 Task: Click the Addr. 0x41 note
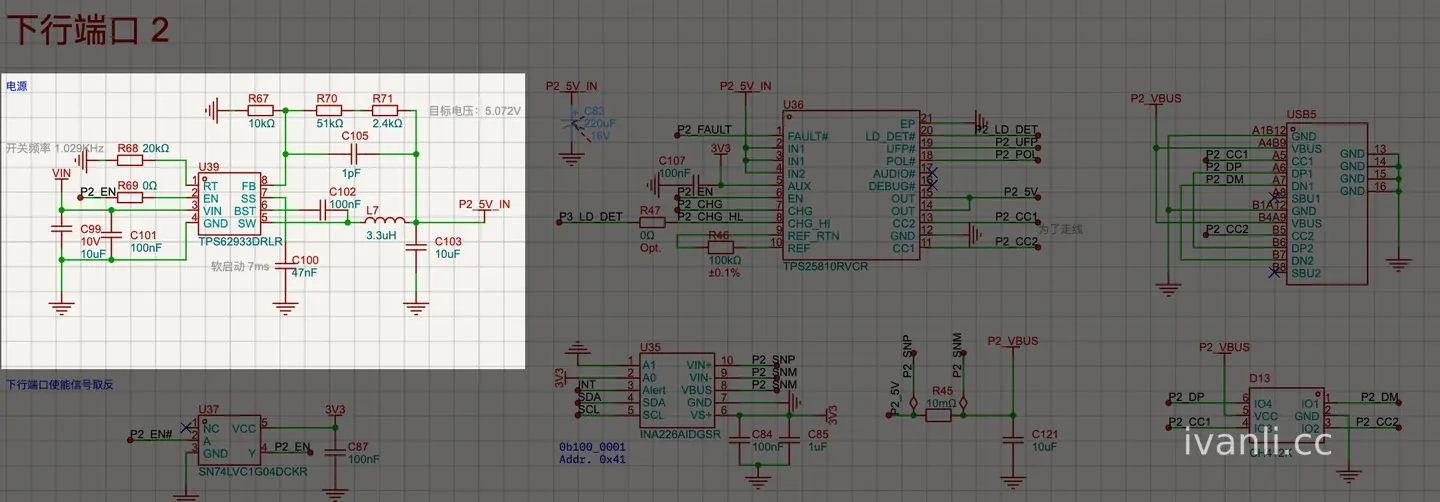pos(592,459)
